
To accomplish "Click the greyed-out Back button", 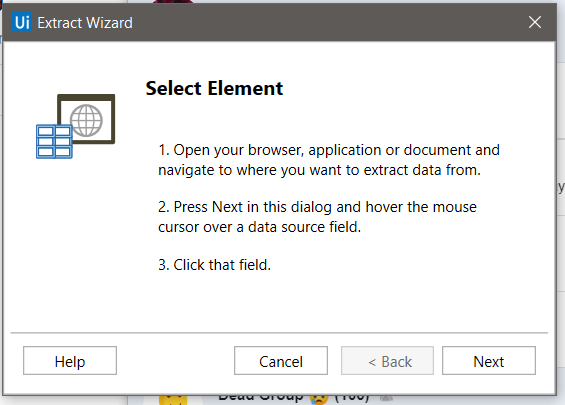I will pos(387,361).
